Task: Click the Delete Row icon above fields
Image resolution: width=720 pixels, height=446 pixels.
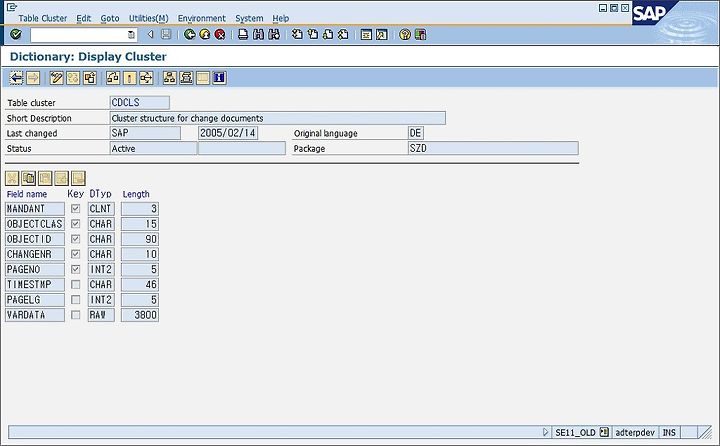Action: (x=78, y=178)
